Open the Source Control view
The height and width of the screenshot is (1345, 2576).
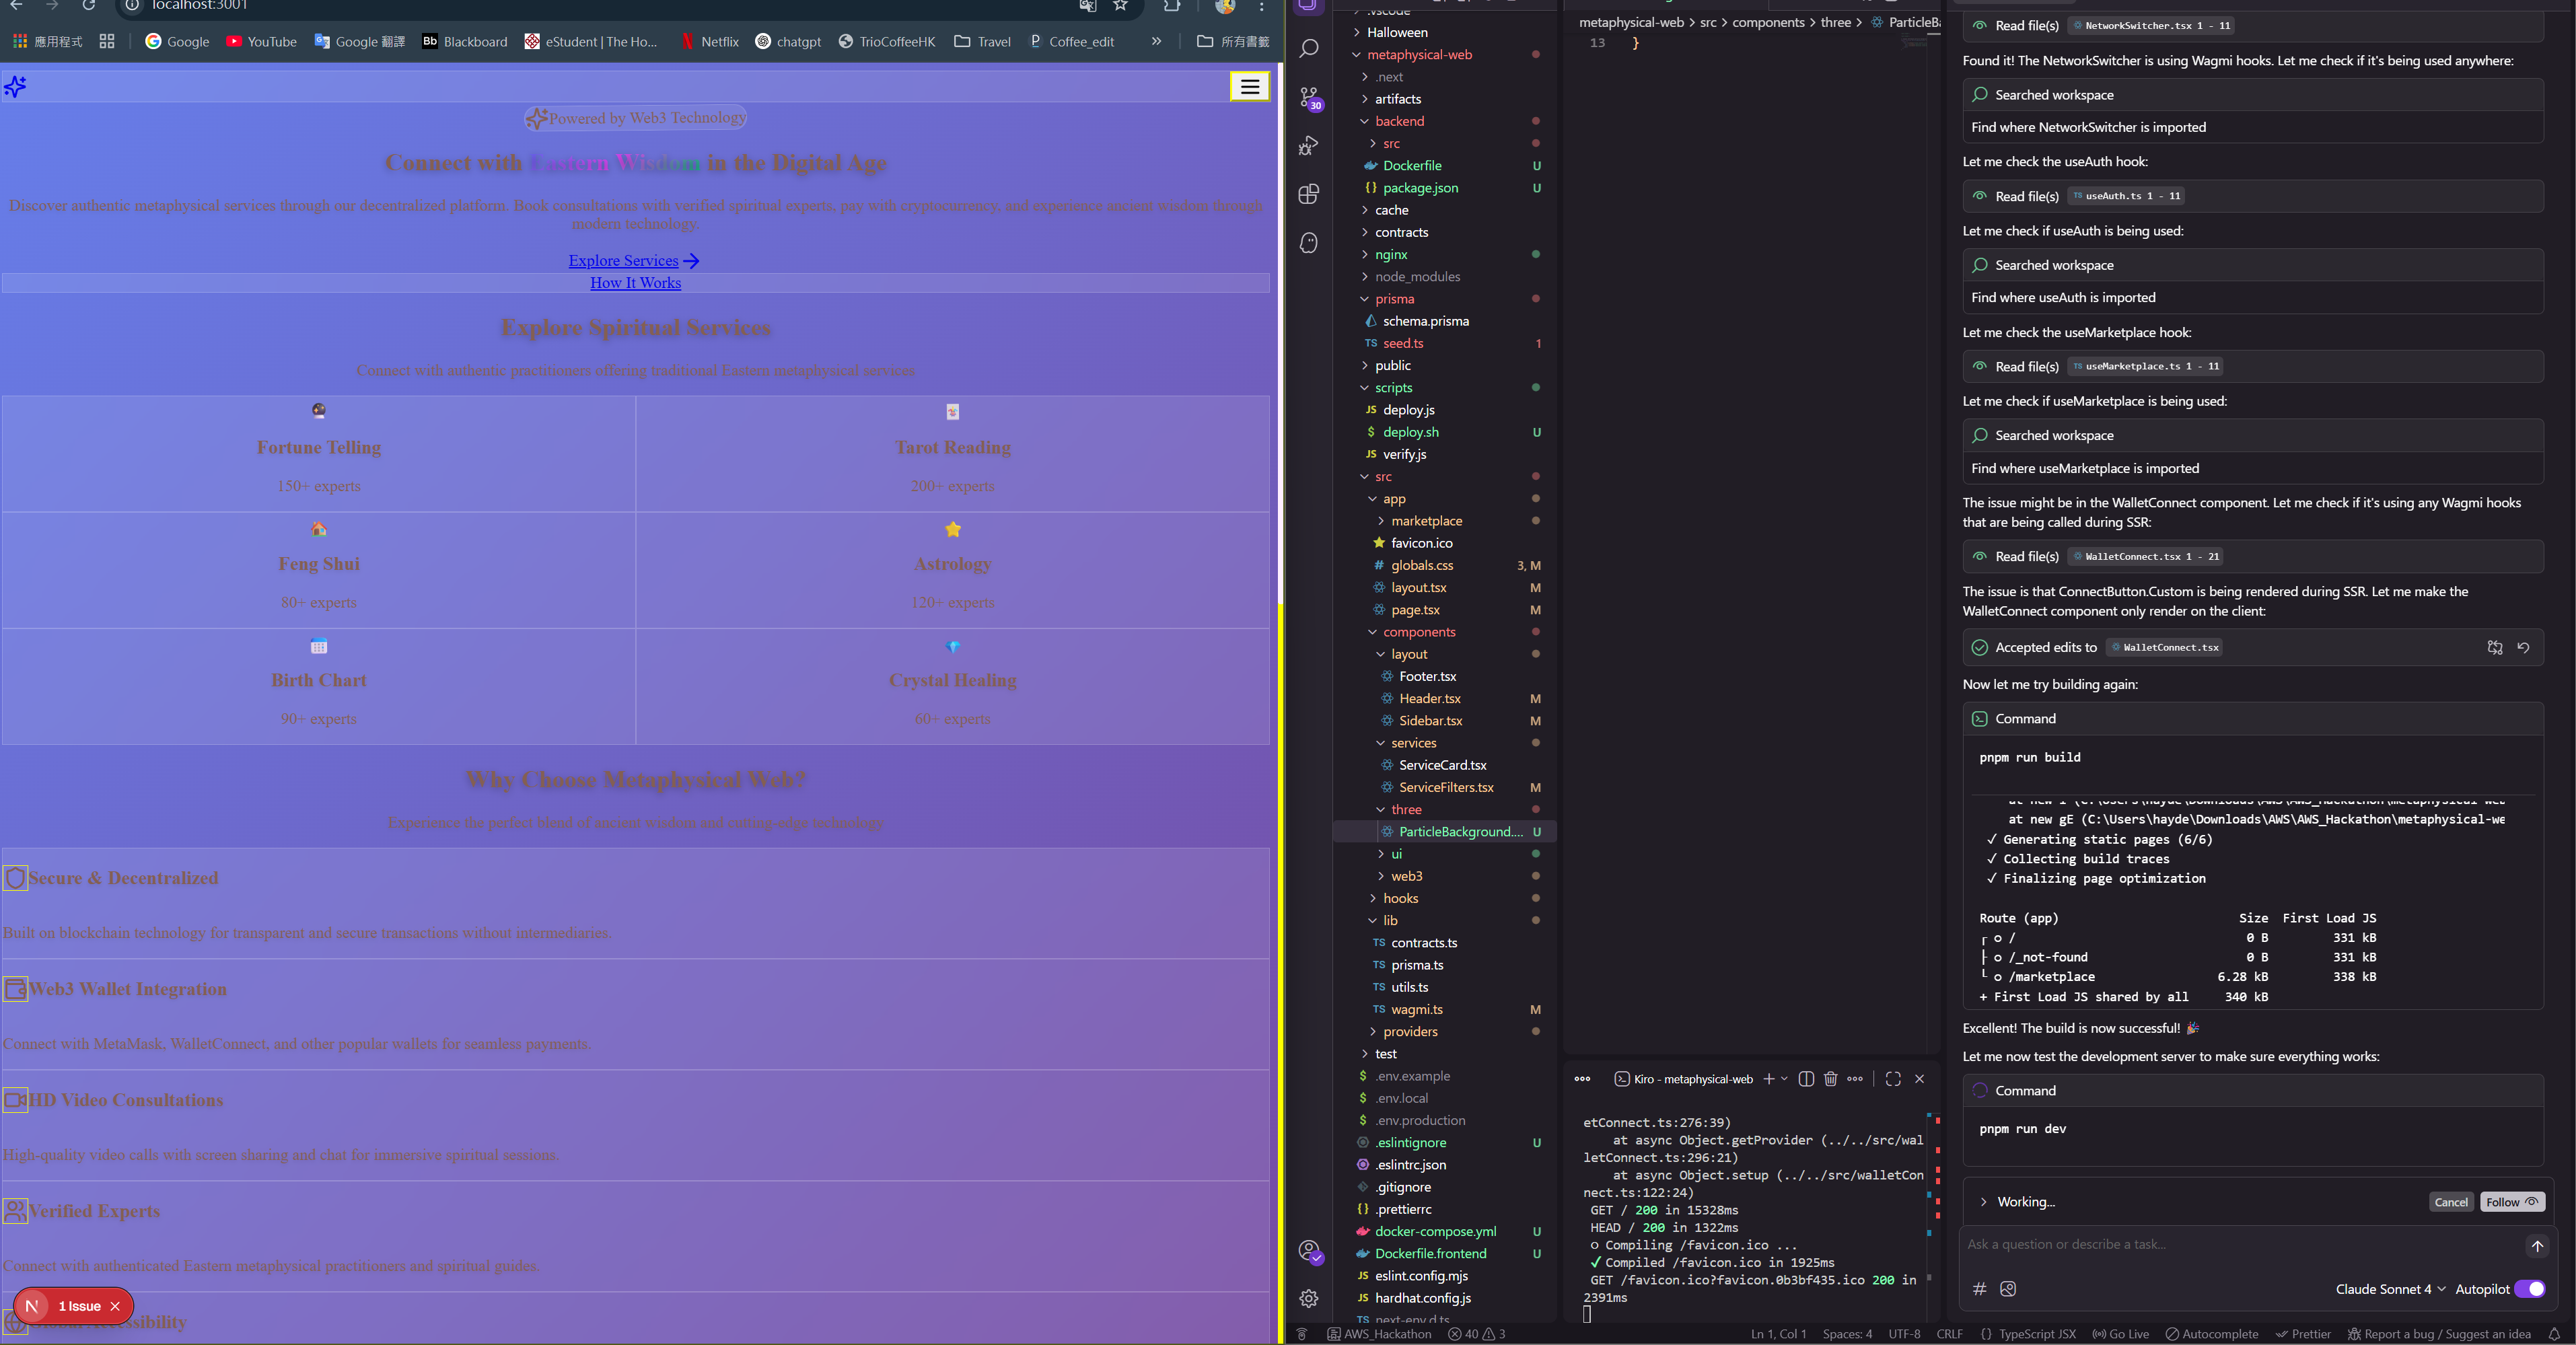pyautogui.click(x=1308, y=97)
